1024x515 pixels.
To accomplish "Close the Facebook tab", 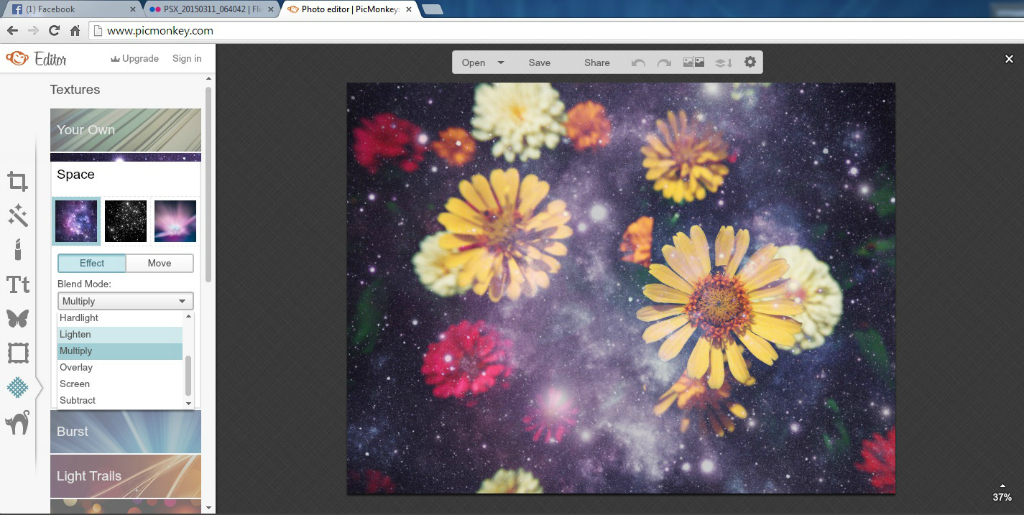I will point(133,9).
